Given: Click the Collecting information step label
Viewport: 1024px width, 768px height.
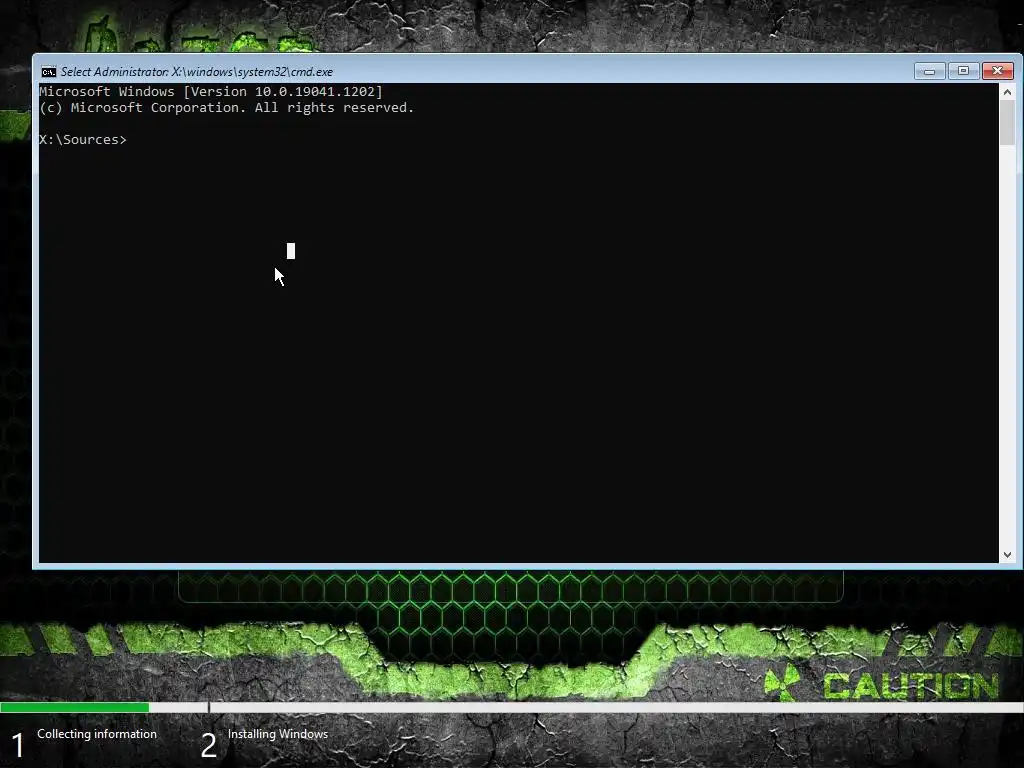Looking at the screenshot, I should pos(97,734).
